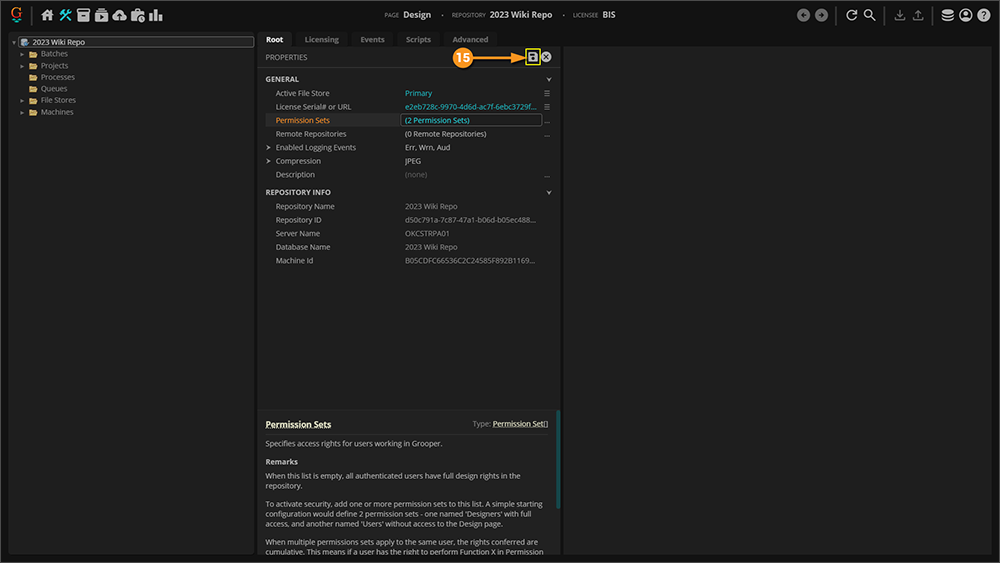
Task: Open Active File Store list menu
Action: click(547, 93)
